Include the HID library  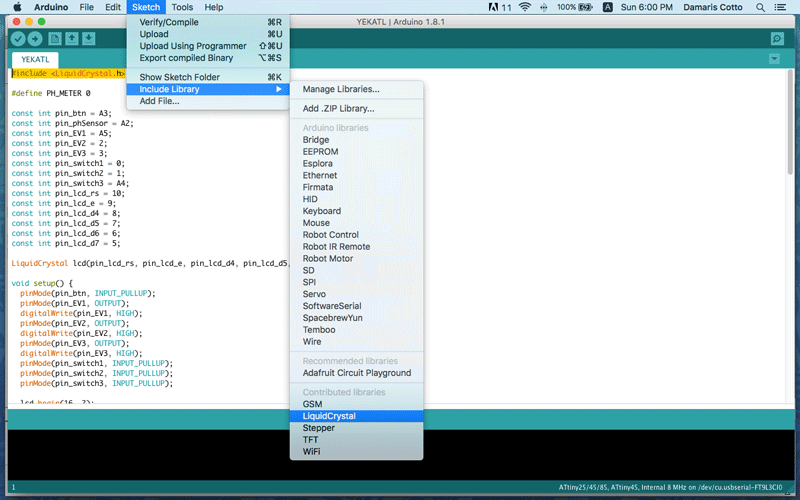[356, 199]
